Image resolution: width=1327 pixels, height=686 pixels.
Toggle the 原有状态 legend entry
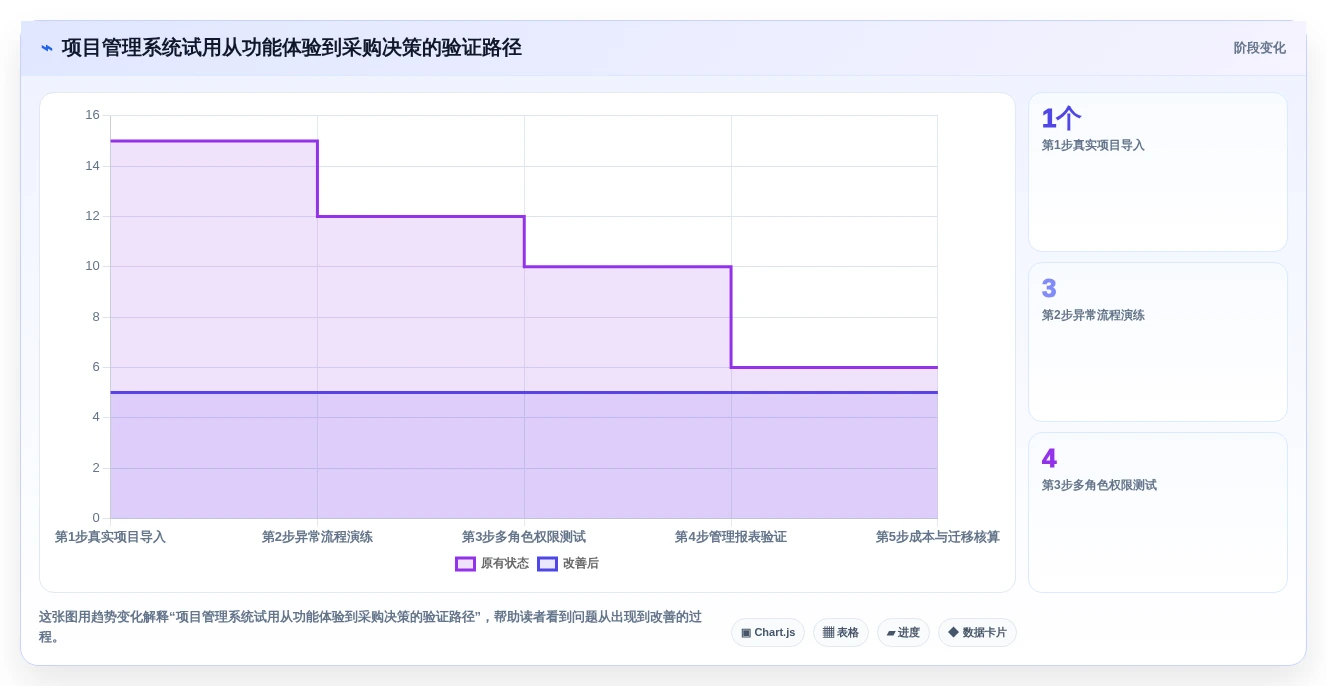(x=492, y=564)
